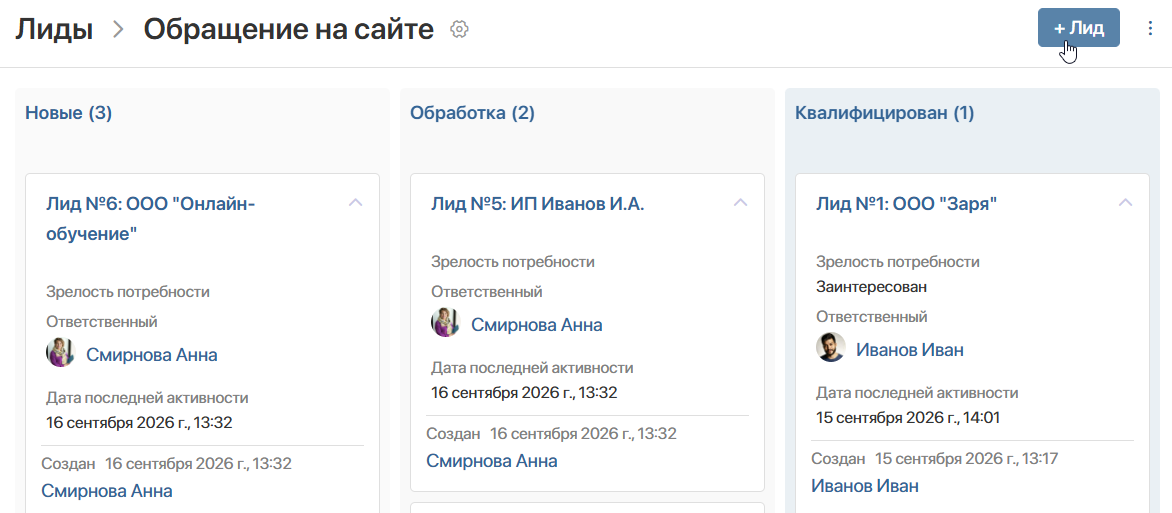
Task: Click Зрелость потребности label in Лид №6
Action: point(128,292)
